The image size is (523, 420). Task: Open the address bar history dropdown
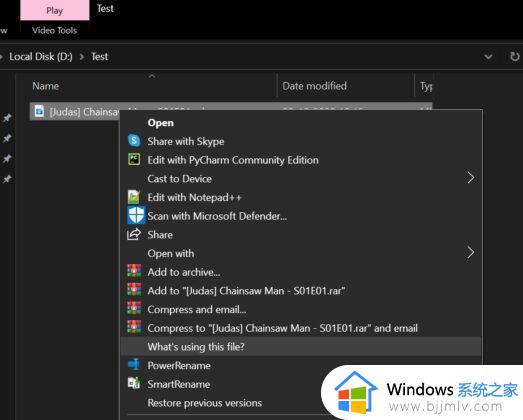coord(488,57)
